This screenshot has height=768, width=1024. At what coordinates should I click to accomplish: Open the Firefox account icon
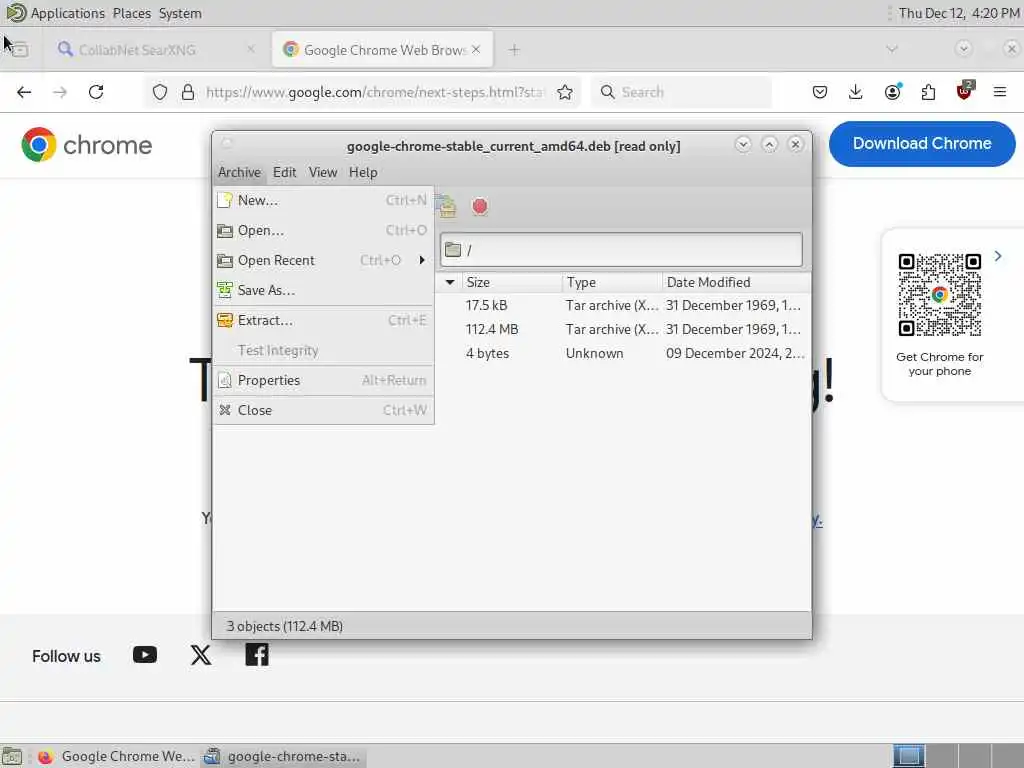pyautogui.click(x=892, y=92)
